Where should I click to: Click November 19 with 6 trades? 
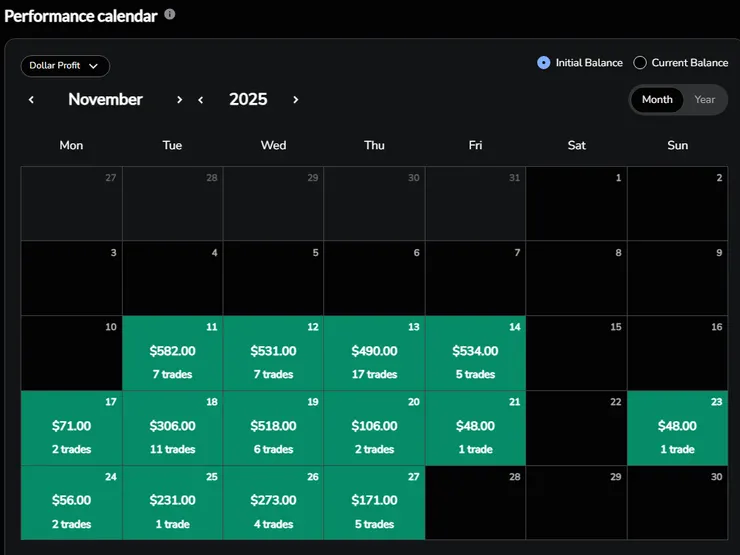click(x=273, y=428)
